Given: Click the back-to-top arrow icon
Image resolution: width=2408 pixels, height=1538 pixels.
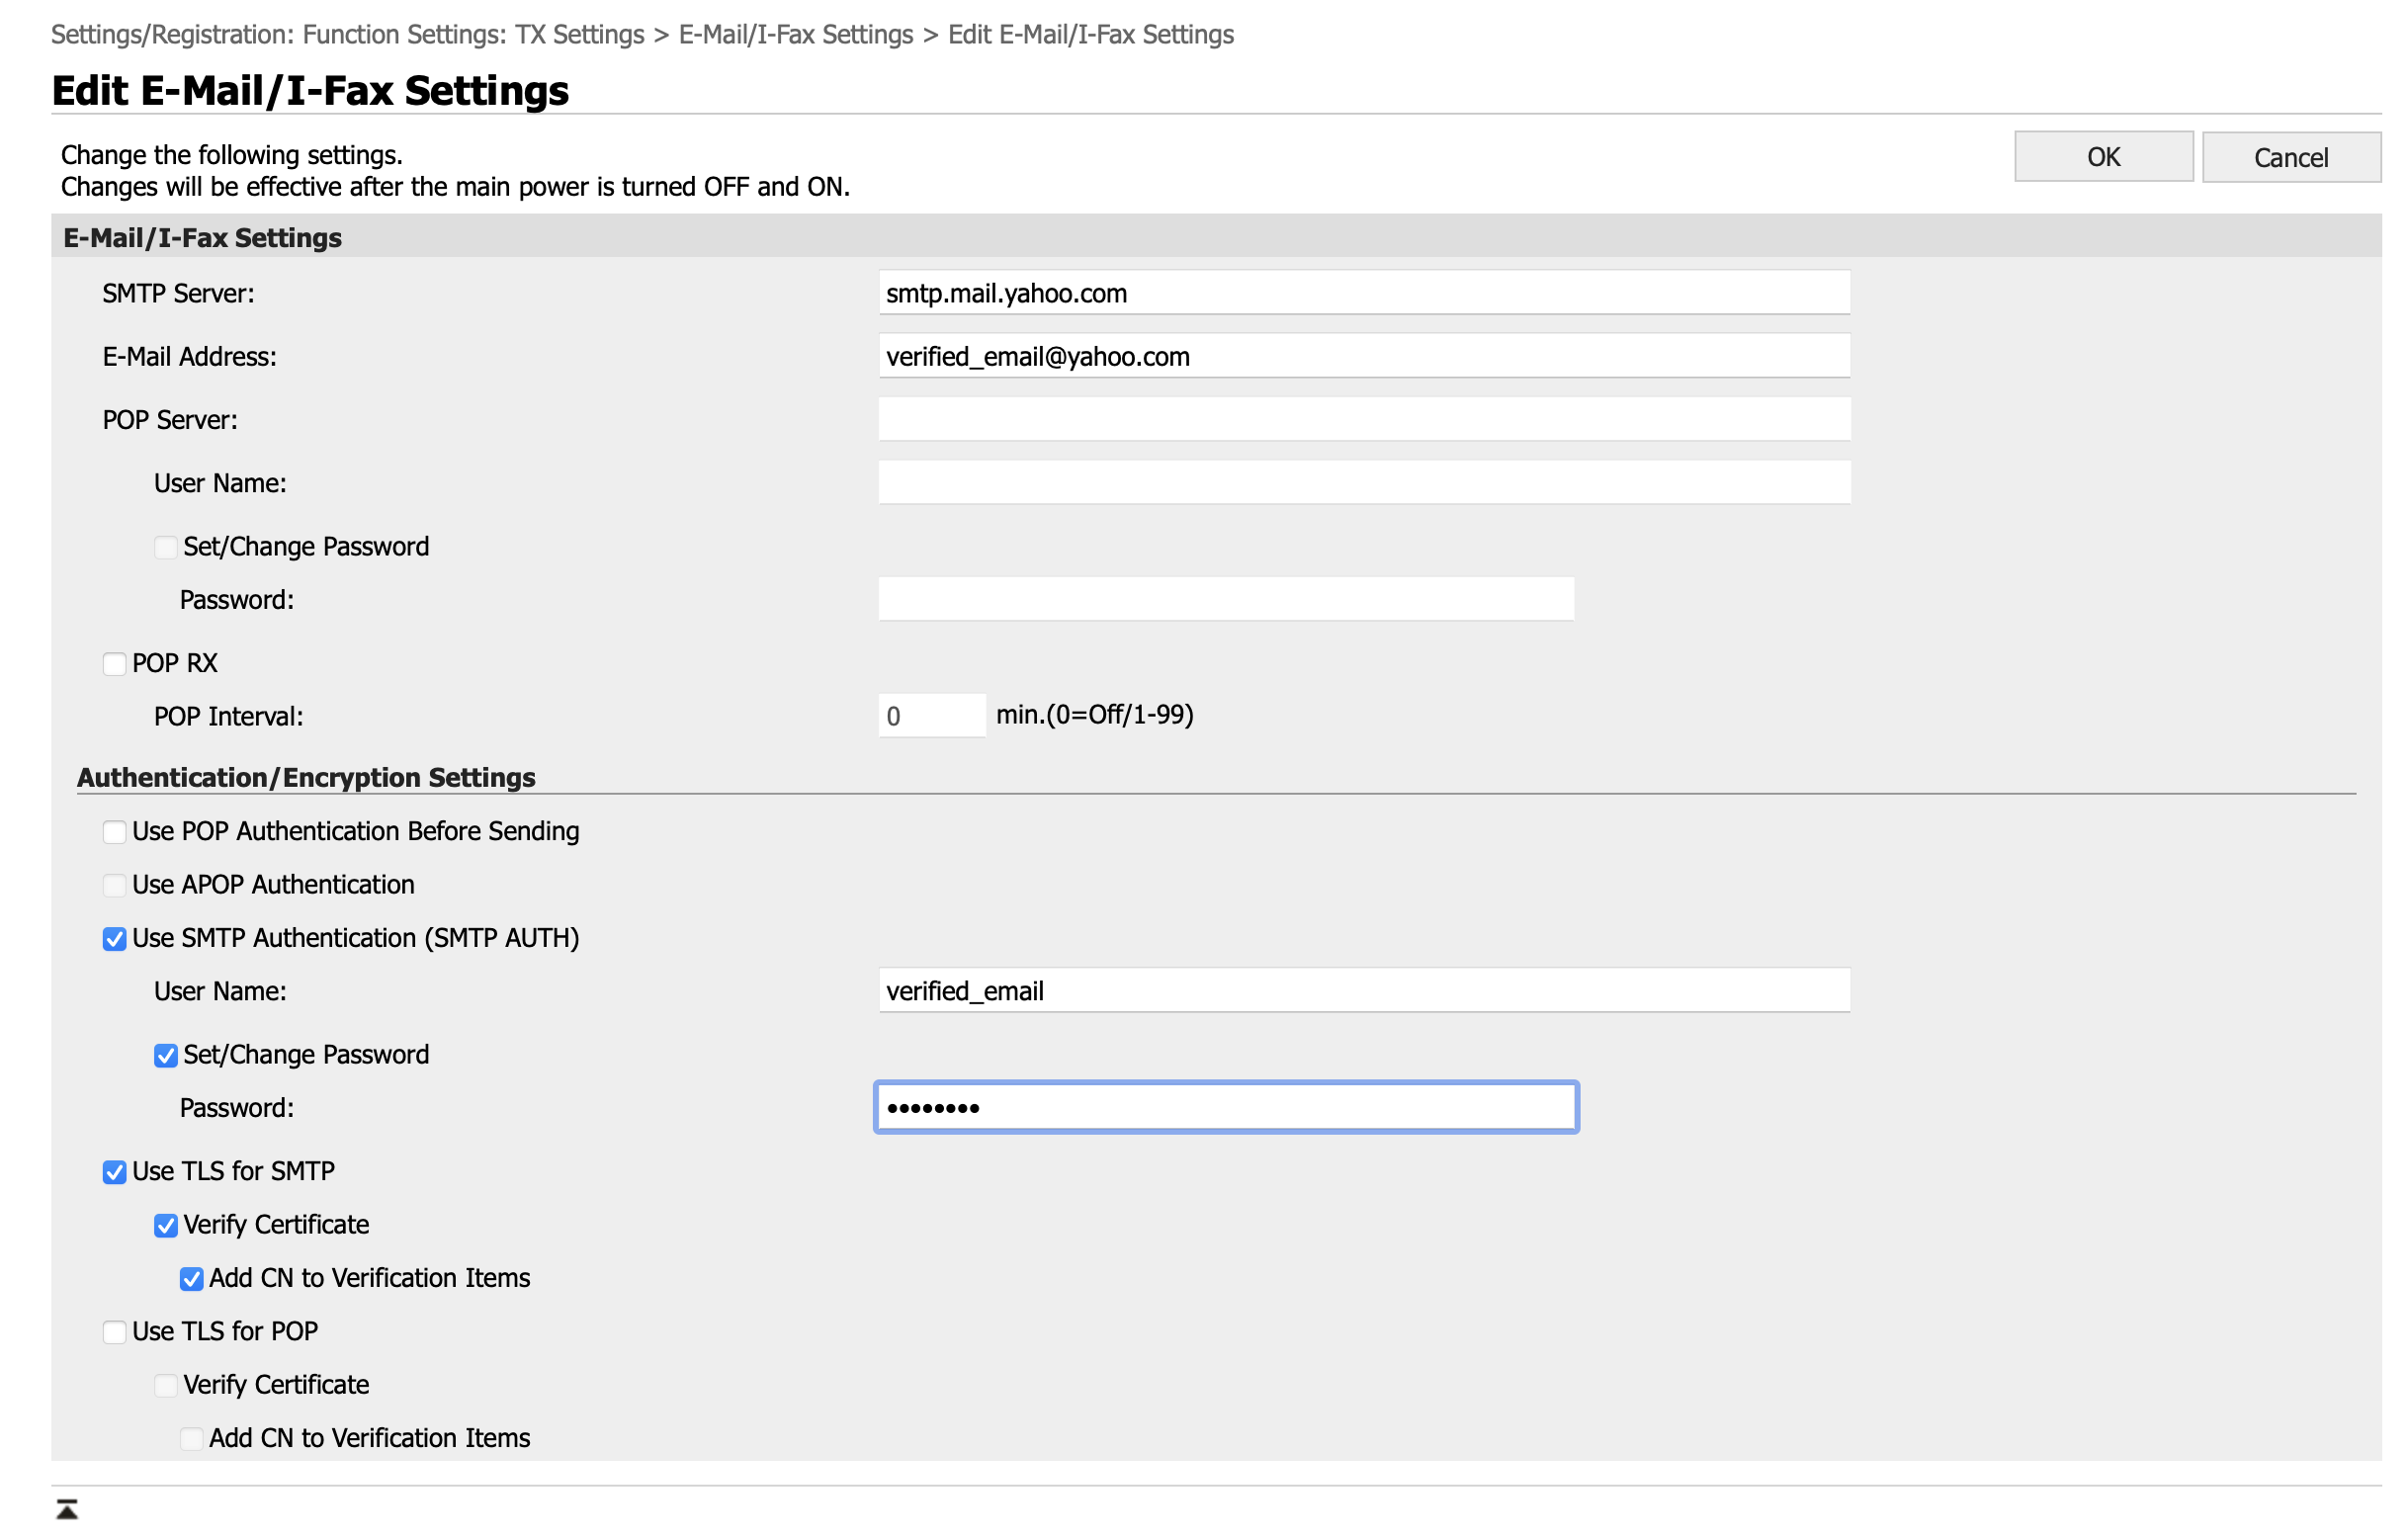Looking at the screenshot, I should tap(67, 1509).
